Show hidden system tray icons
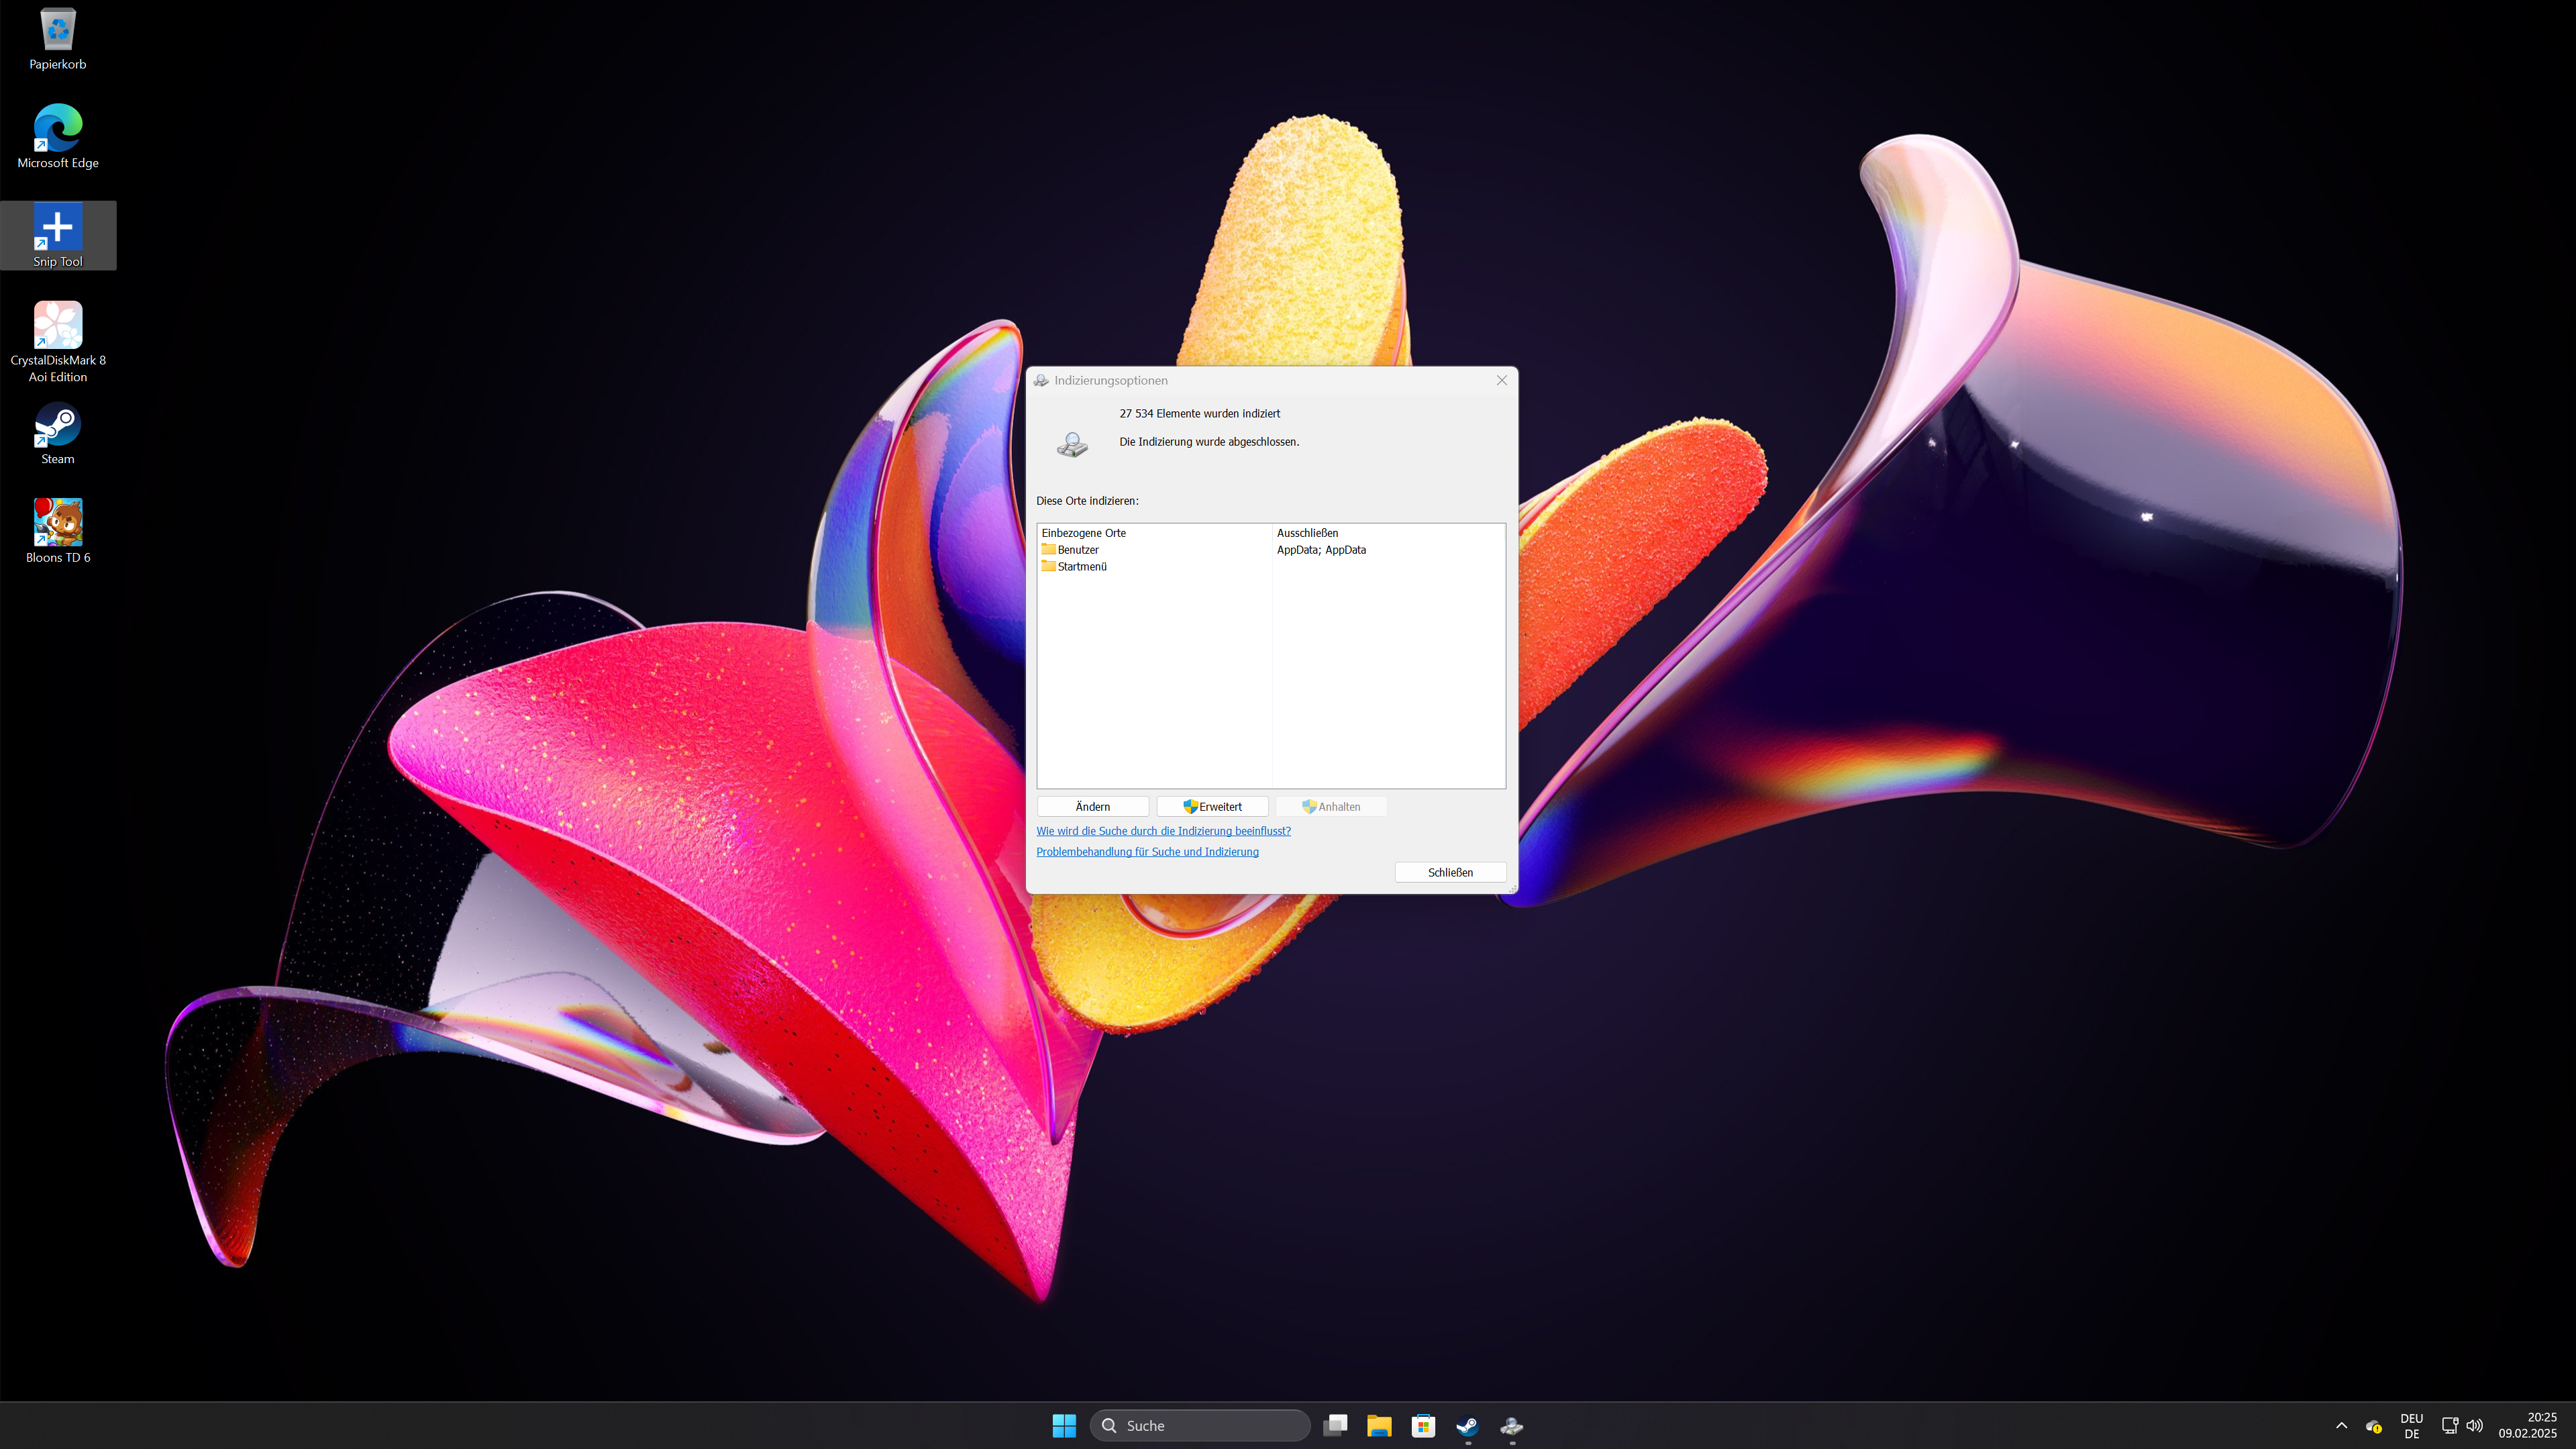2576x1449 pixels. pyautogui.click(x=2341, y=1425)
